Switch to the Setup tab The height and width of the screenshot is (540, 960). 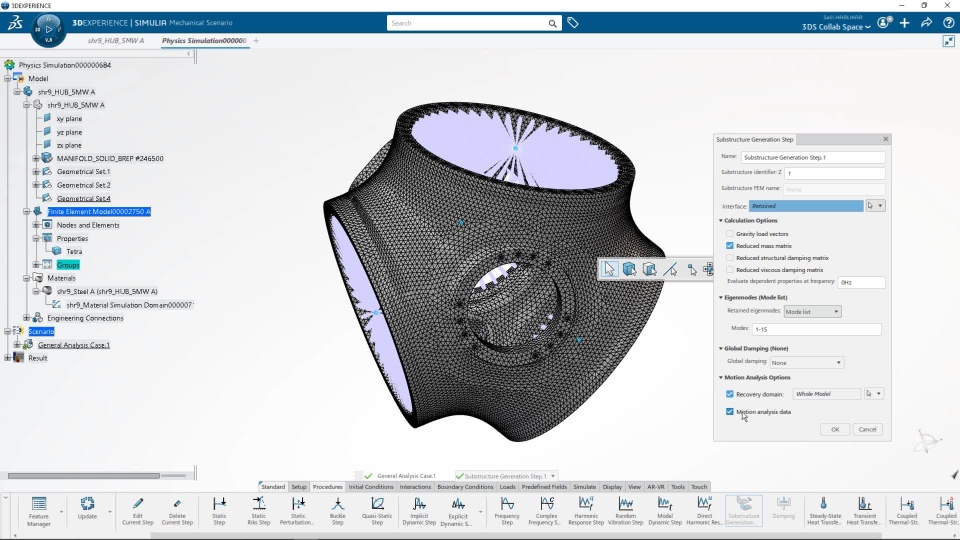[x=299, y=487]
